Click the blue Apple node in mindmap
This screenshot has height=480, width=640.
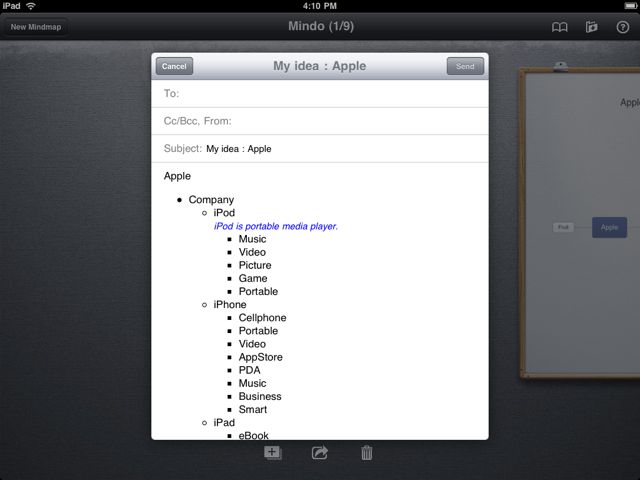(609, 227)
